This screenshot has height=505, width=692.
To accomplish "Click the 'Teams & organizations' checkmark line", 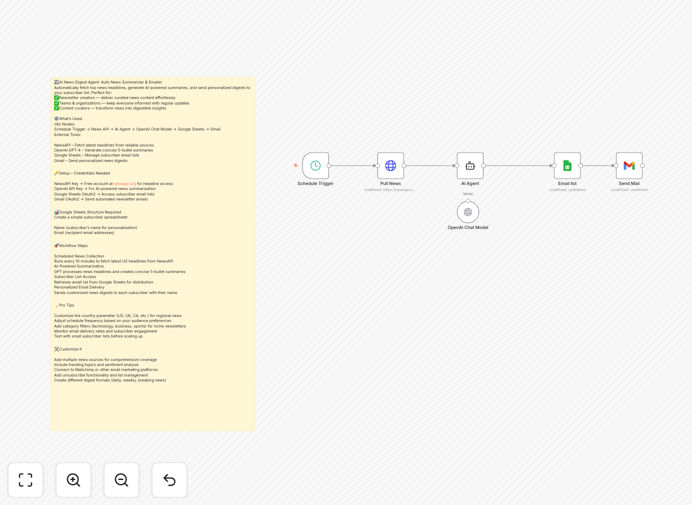I will pyautogui.click(x=122, y=103).
